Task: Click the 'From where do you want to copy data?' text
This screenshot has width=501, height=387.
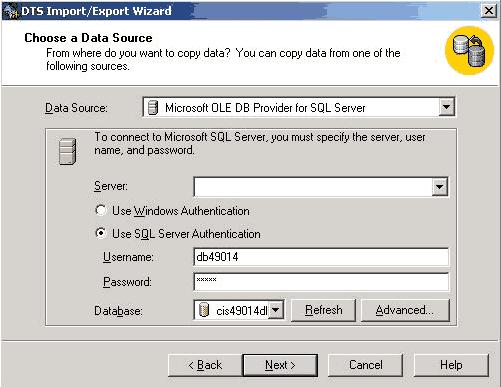Action: (223, 59)
